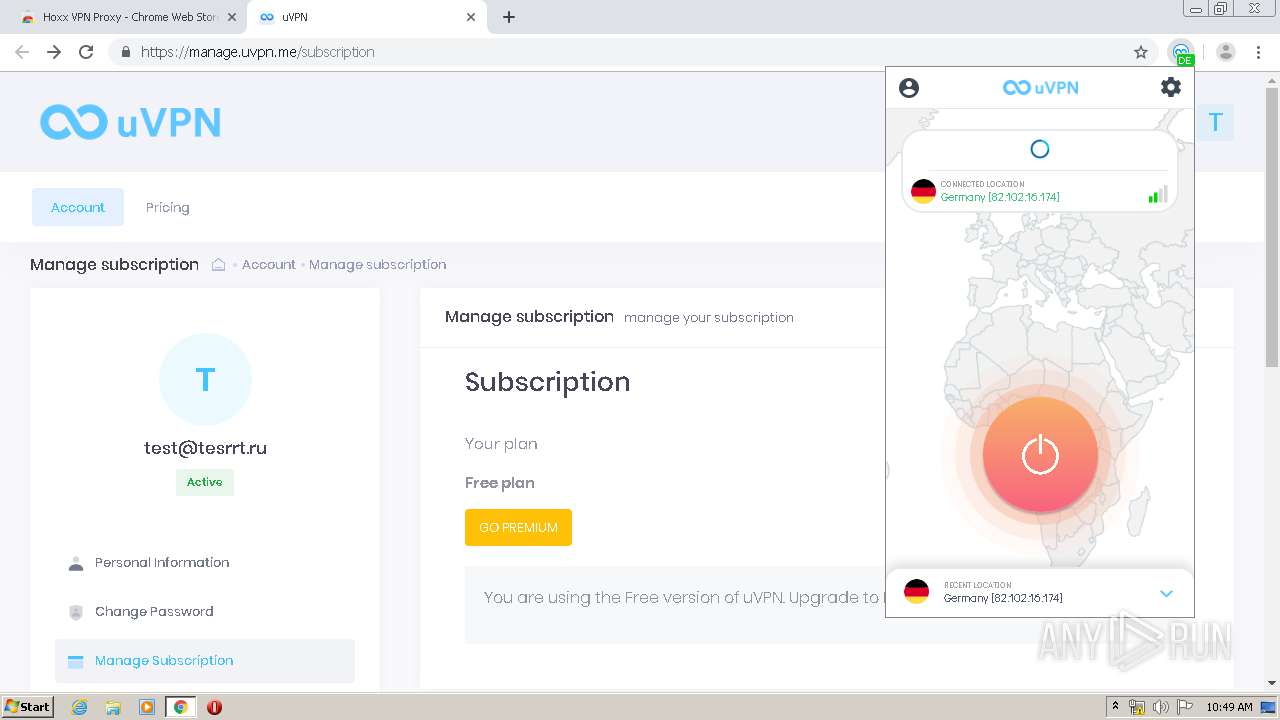This screenshot has width=1280, height=720.
Task: Expand the recent location chevron
Action: [1166, 593]
